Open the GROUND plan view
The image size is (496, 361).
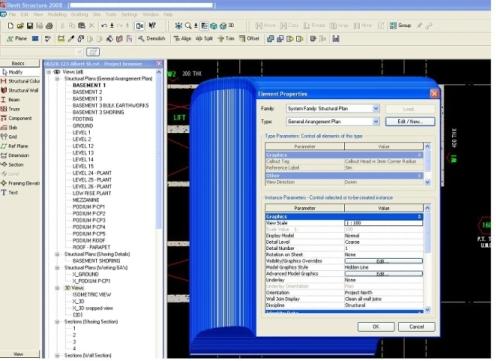pos(83,126)
